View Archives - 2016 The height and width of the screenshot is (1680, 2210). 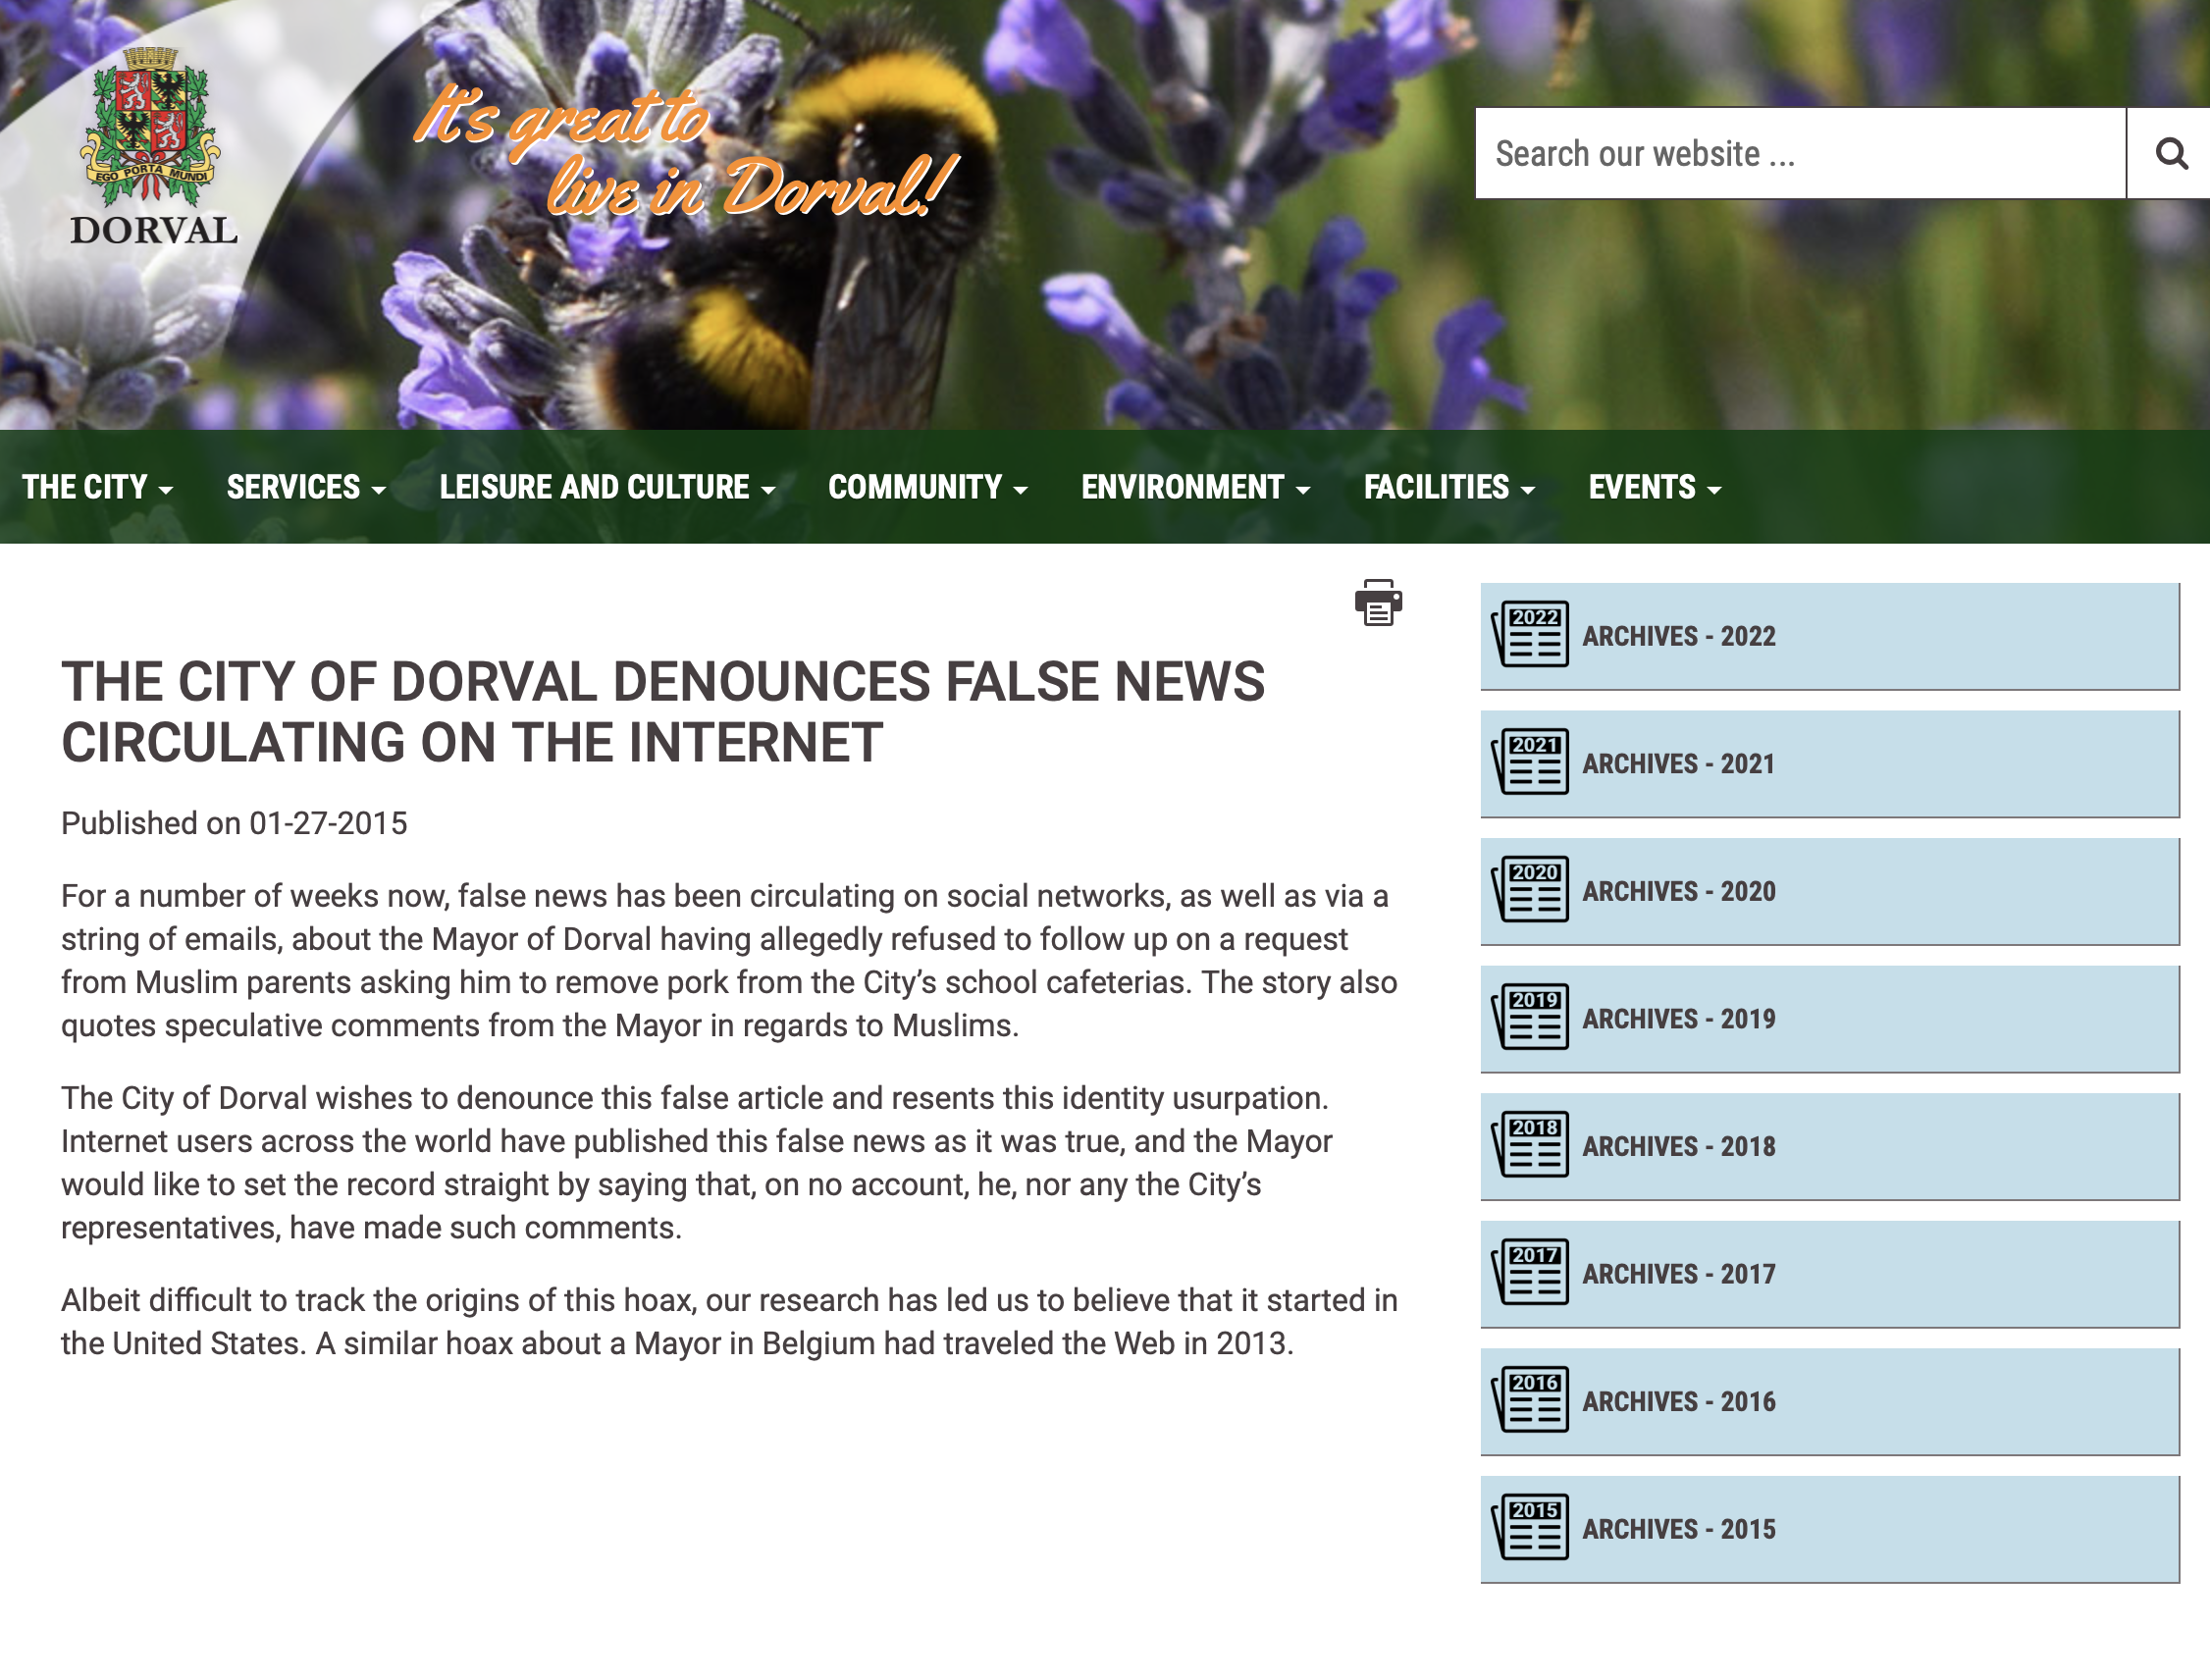(x=1830, y=1401)
